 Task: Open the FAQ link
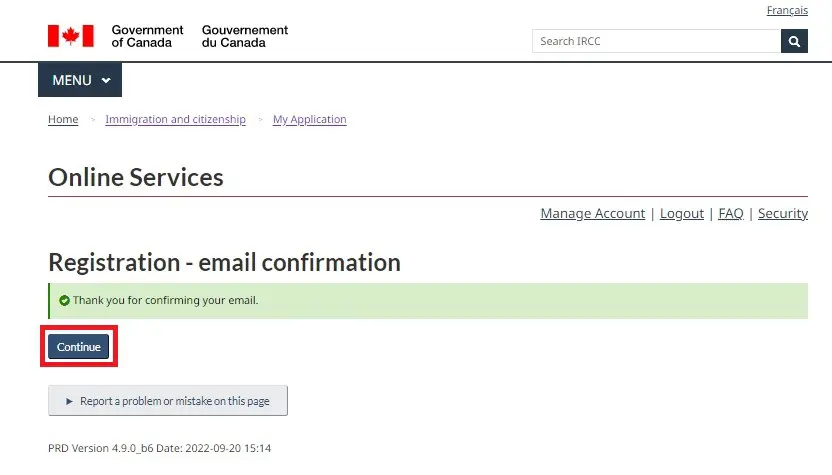(731, 213)
